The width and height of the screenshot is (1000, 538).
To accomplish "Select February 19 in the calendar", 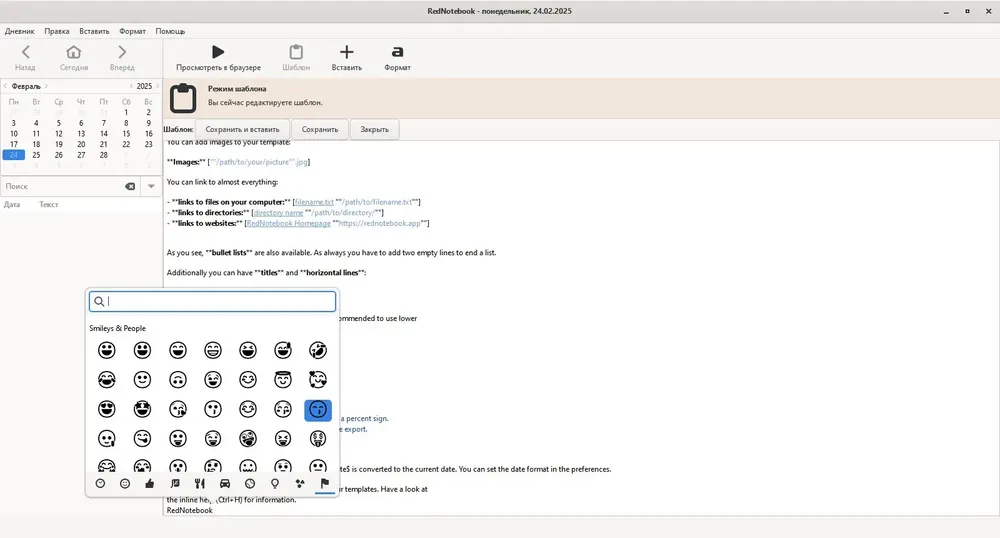I will (x=59, y=145).
